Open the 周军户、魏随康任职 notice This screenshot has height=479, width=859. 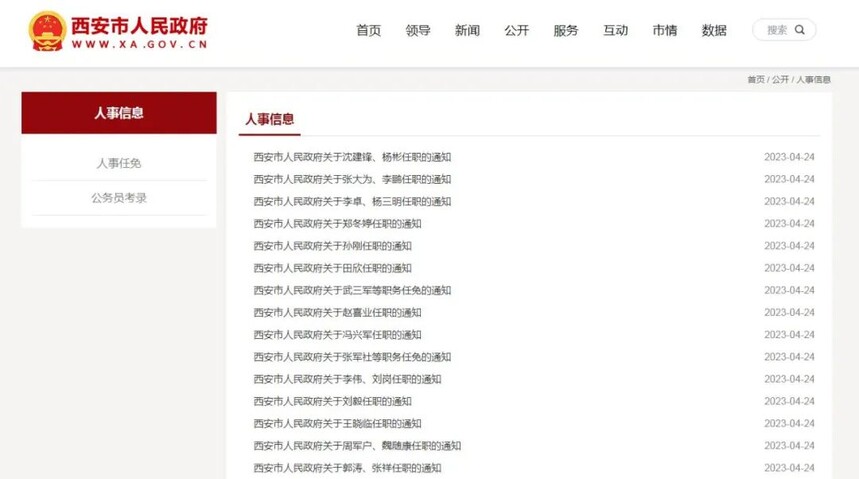[357, 446]
